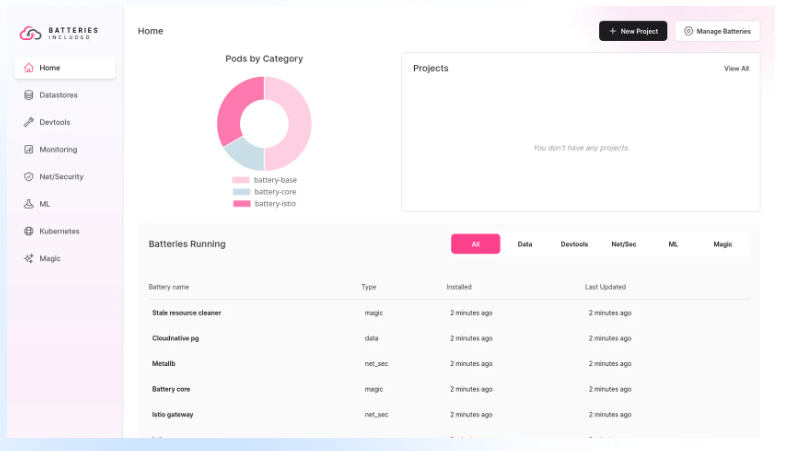
Task: Filter batteries by Devtools tab
Action: pyautogui.click(x=574, y=244)
